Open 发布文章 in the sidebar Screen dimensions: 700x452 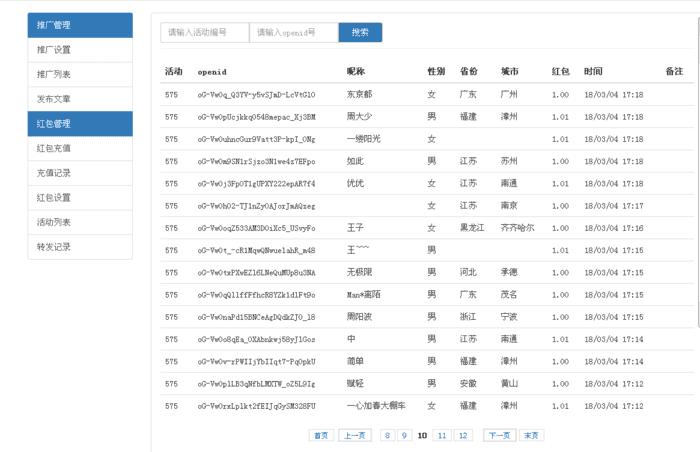[x=80, y=99]
